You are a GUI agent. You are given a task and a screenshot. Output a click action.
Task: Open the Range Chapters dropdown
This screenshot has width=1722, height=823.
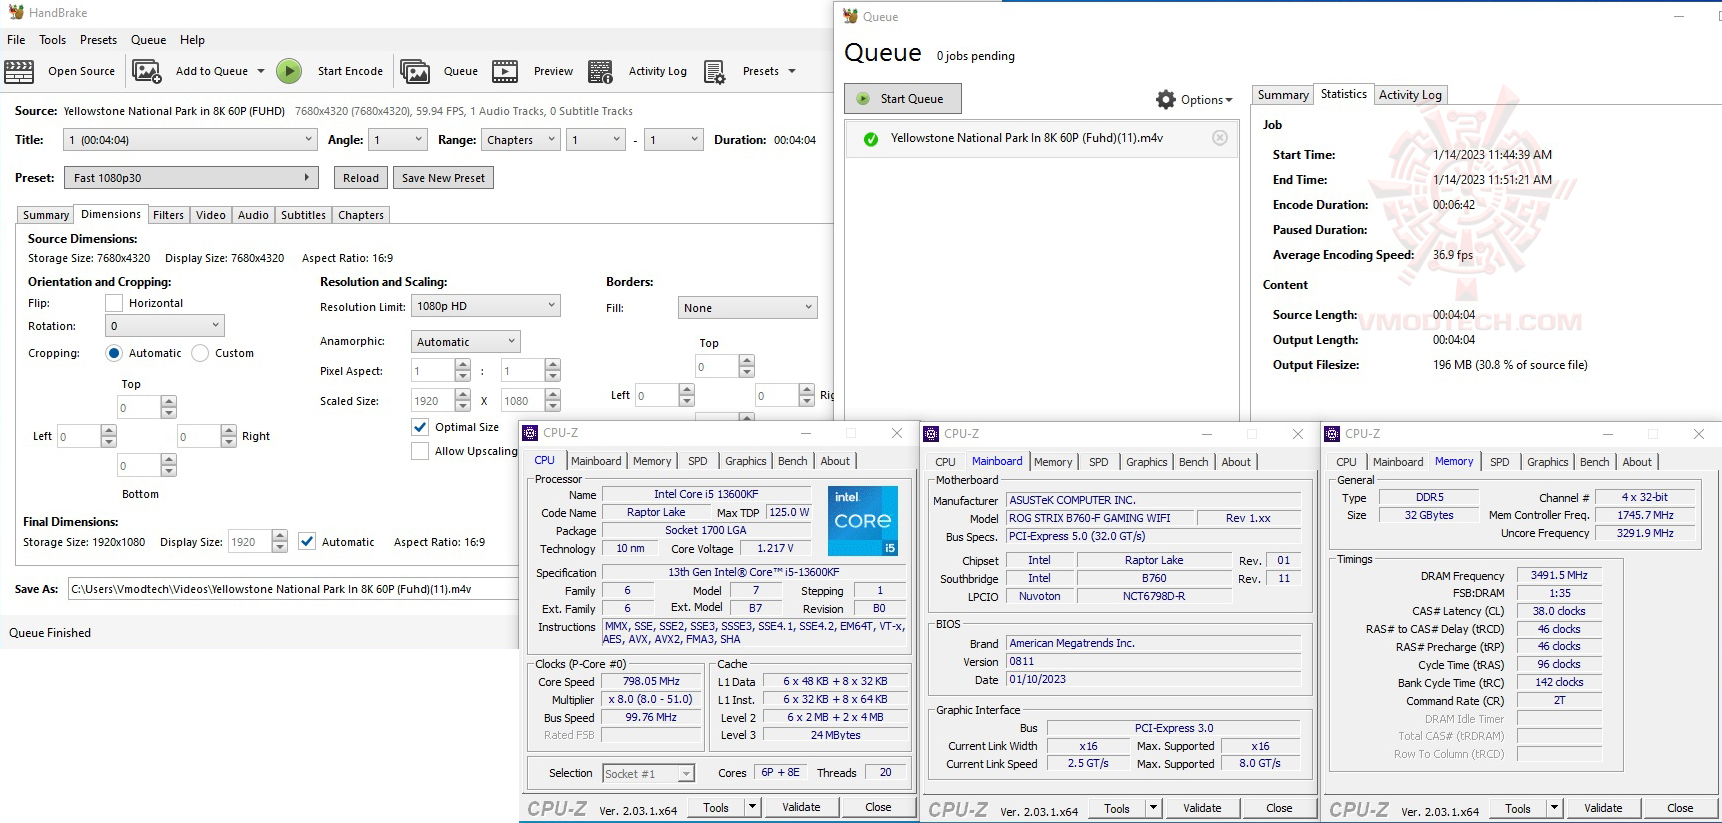(x=520, y=140)
